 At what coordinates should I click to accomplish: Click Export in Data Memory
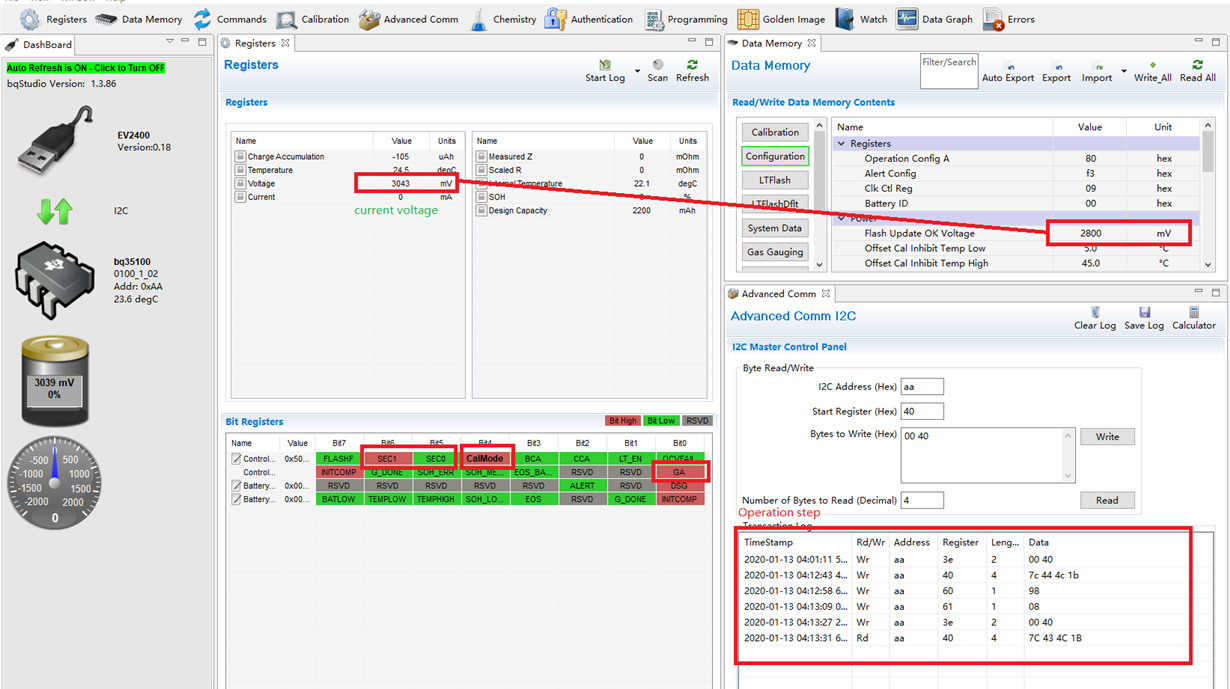pos(1056,71)
